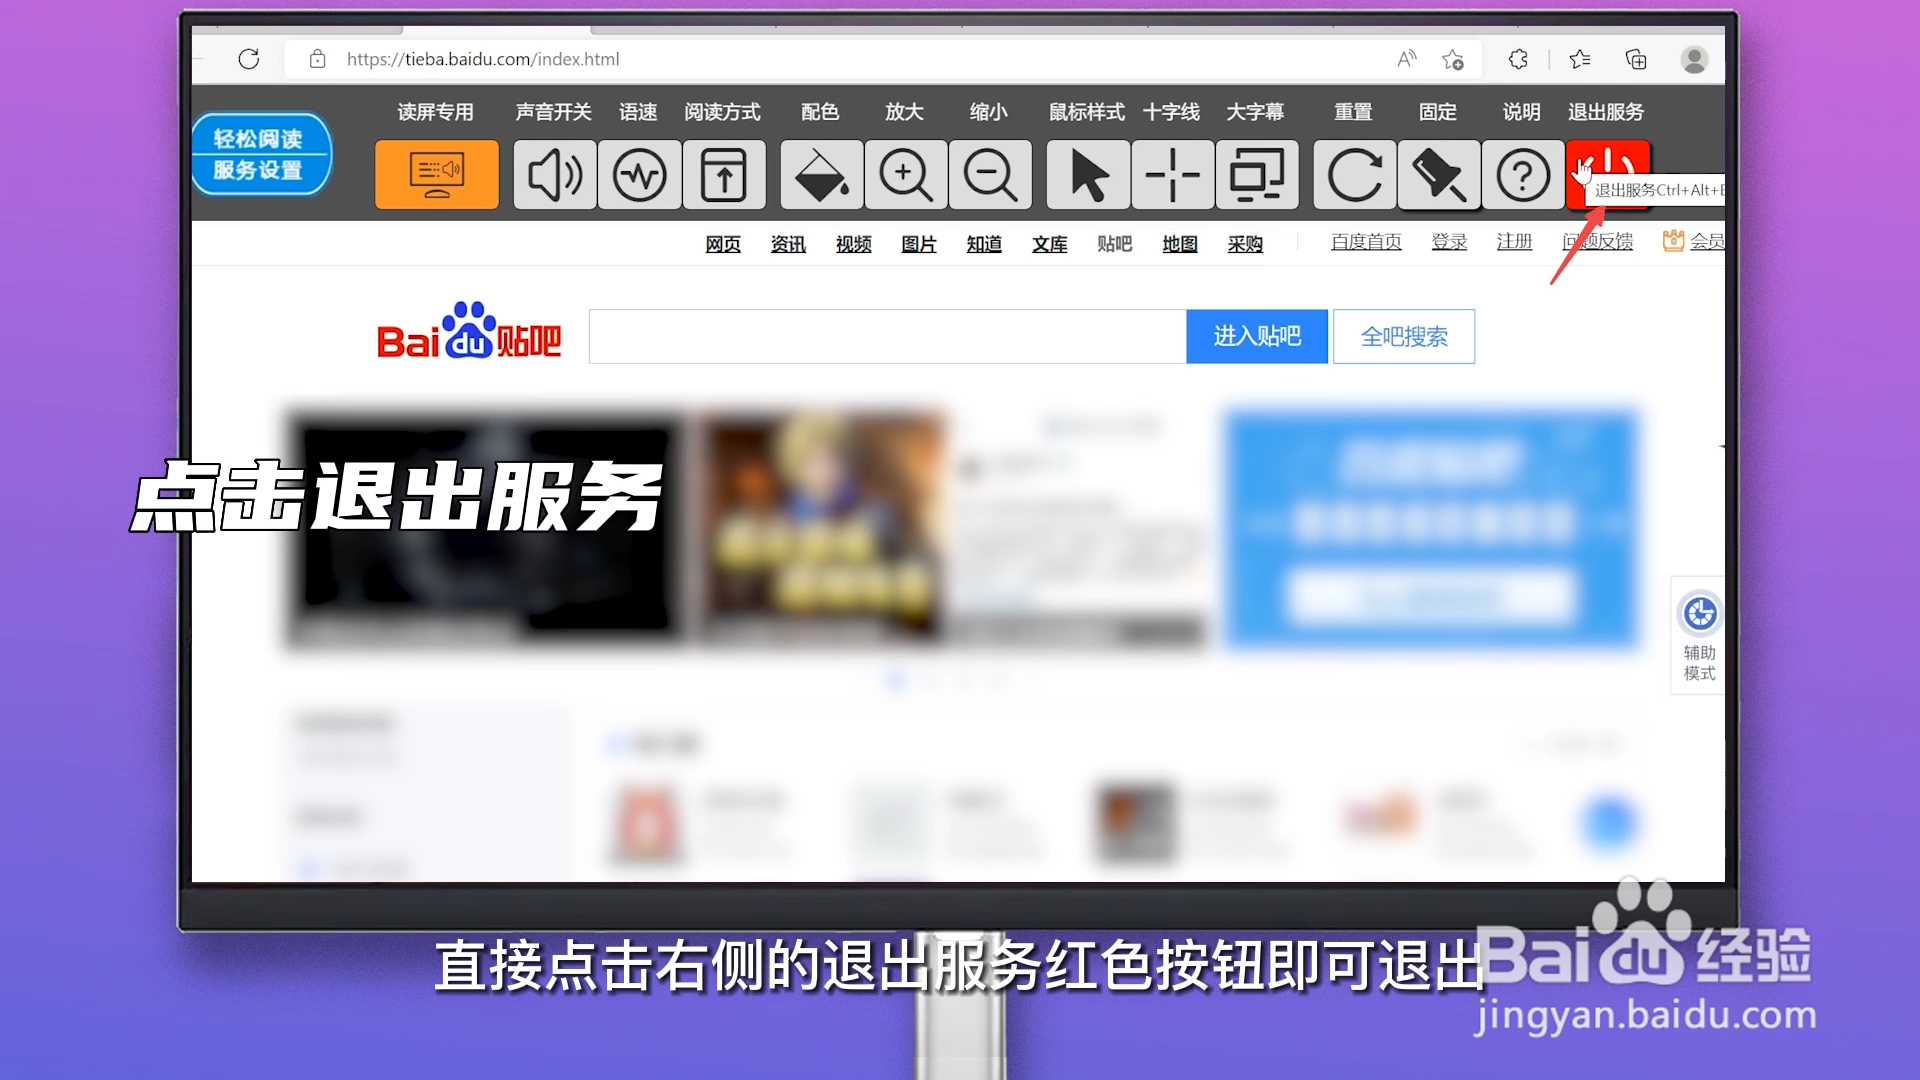Screen dimensions: 1920x1080
Task: Add page to favorites star icon
Action: 1453,60
